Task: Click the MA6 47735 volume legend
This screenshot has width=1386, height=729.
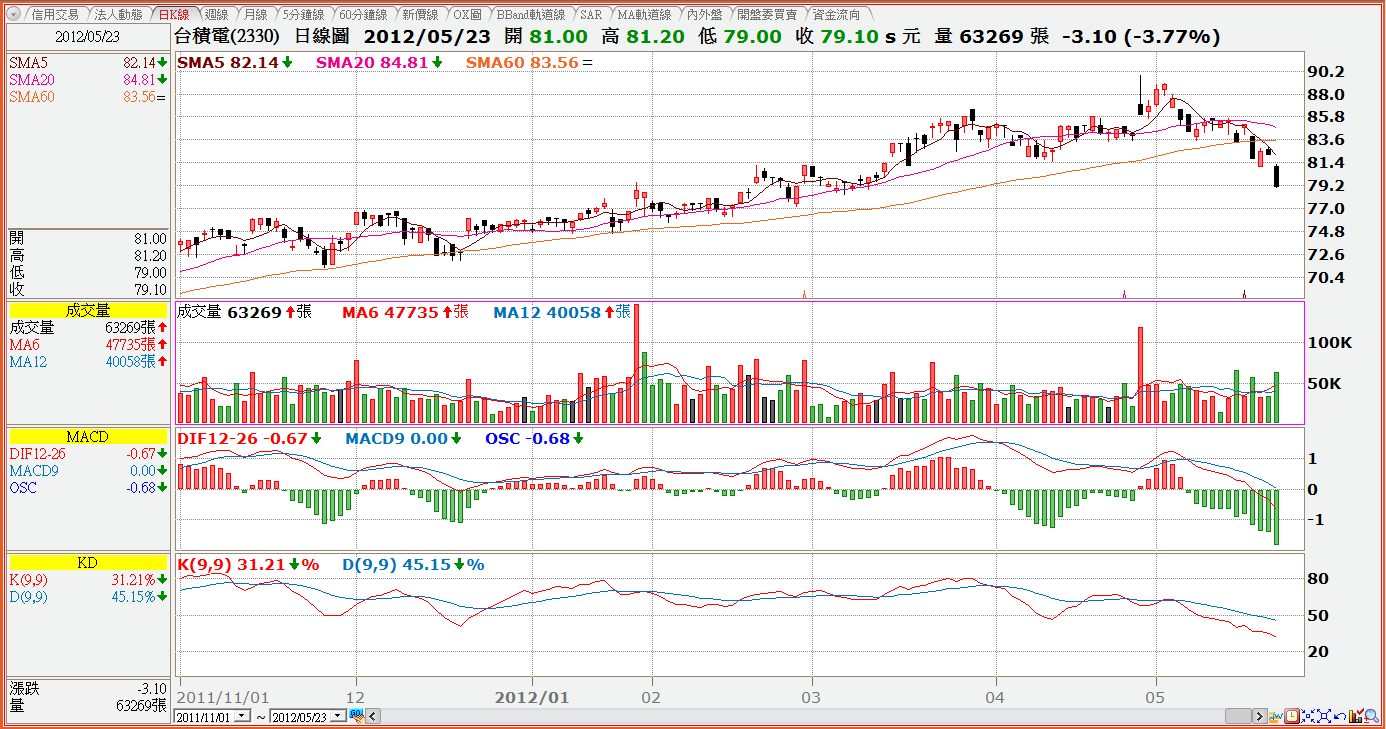Action: pos(405,312)
